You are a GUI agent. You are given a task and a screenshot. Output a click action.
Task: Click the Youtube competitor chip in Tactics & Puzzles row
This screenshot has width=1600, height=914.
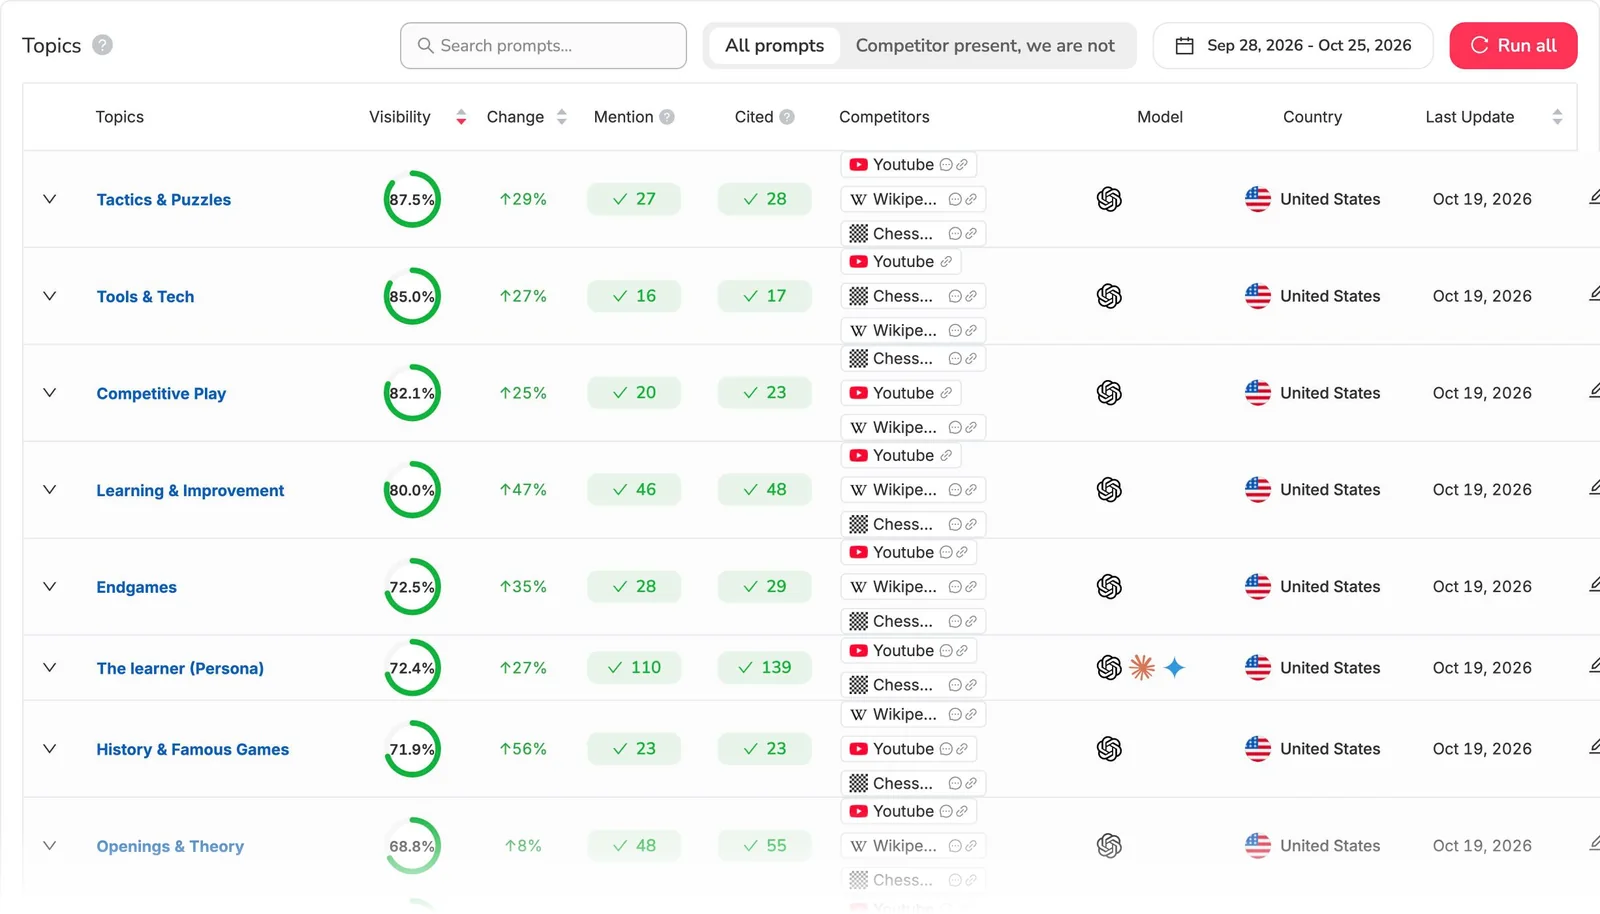(x=909, y=165)
